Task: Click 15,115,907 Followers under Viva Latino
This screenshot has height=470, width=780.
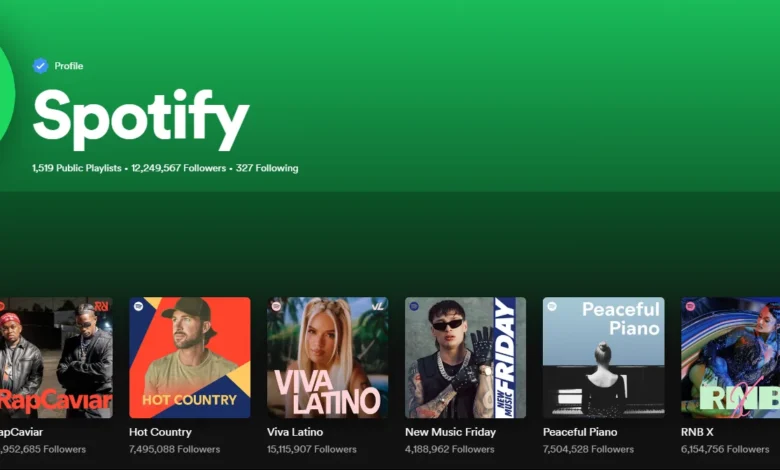Action: pos(311,449)
